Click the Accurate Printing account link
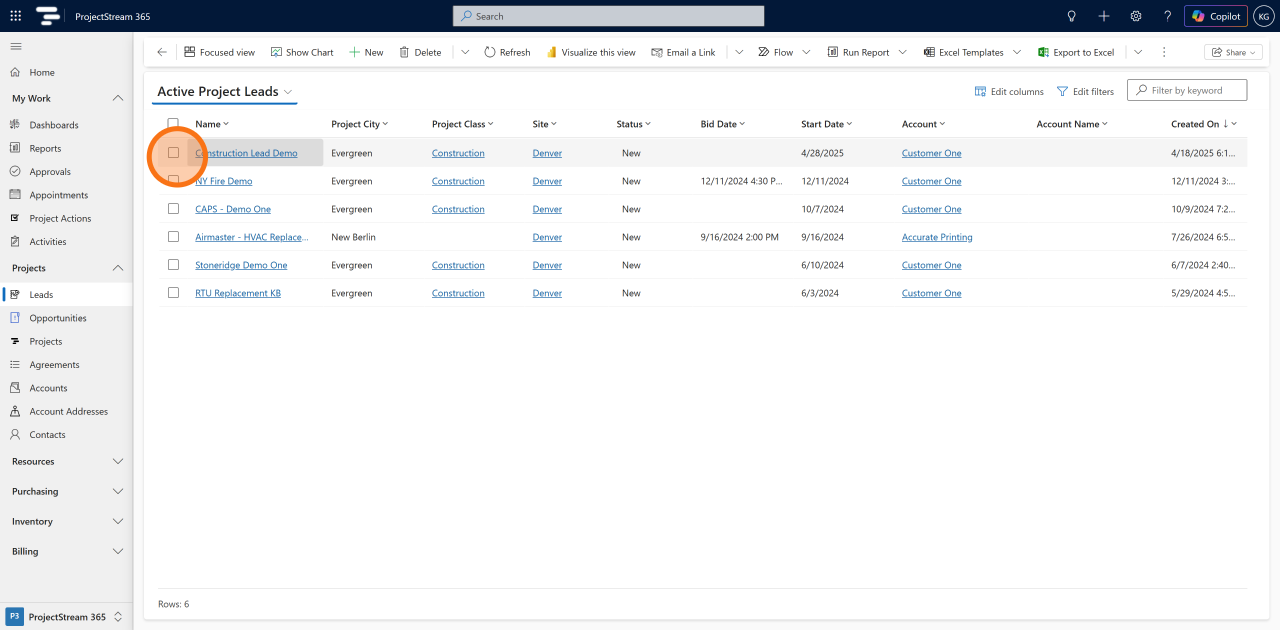The height and width of the screenshot is (630, 1280). coord(937,237)
